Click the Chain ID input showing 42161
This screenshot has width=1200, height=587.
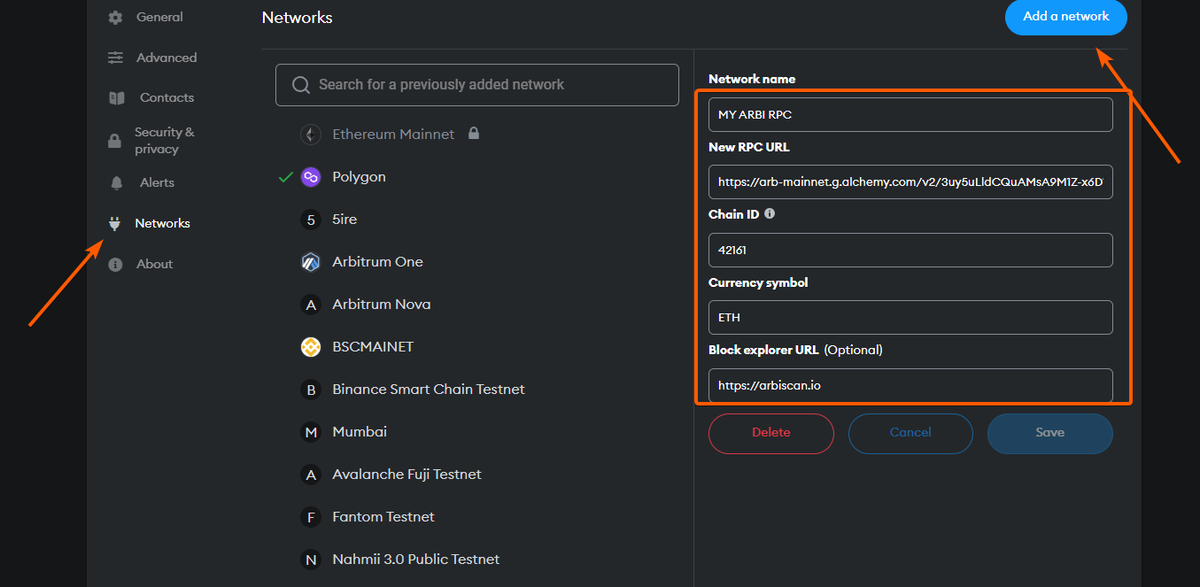(910, 250)
